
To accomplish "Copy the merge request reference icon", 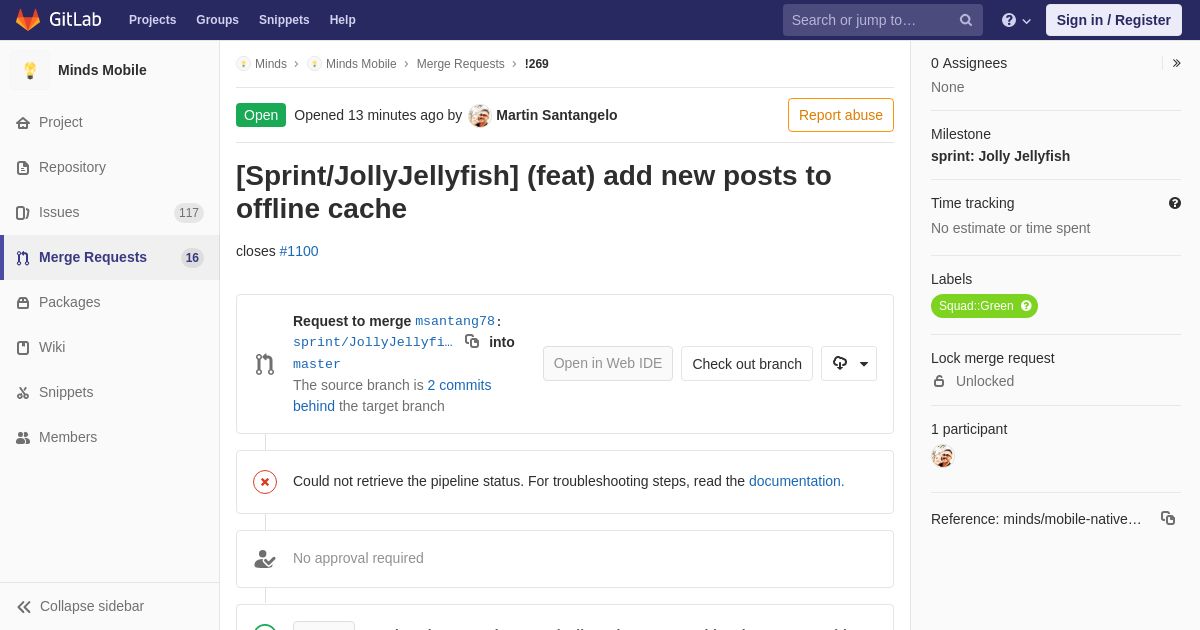I will 1168,518.
